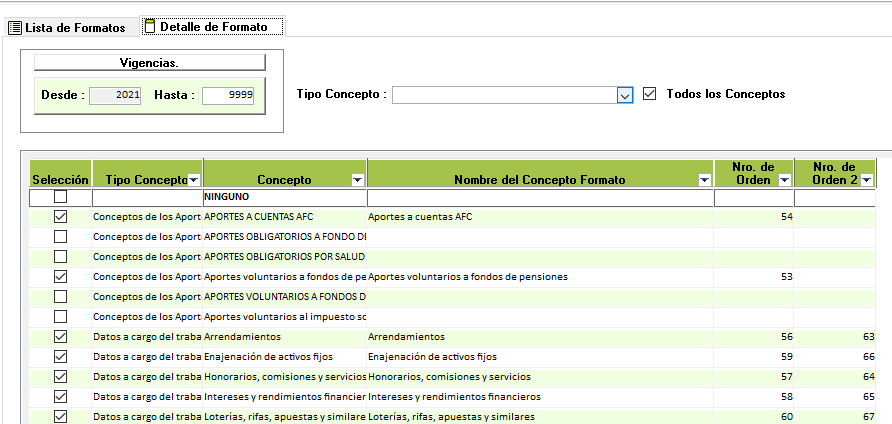Open filter arrow on Tipo Concepto column
The width and height of the screenshot is (892, 424).
(194, 180)
